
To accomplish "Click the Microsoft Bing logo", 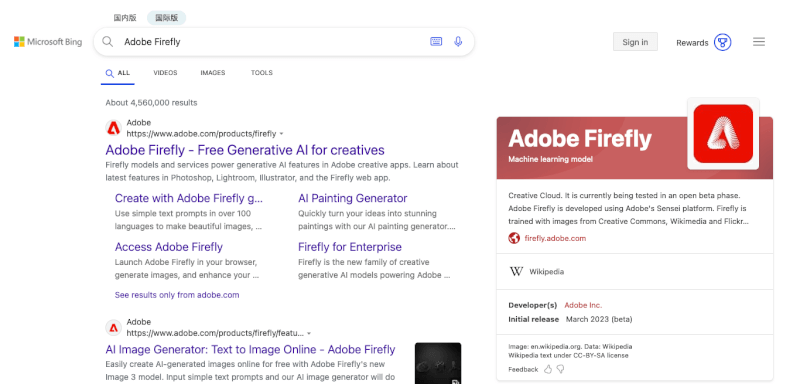I will 48,42.
